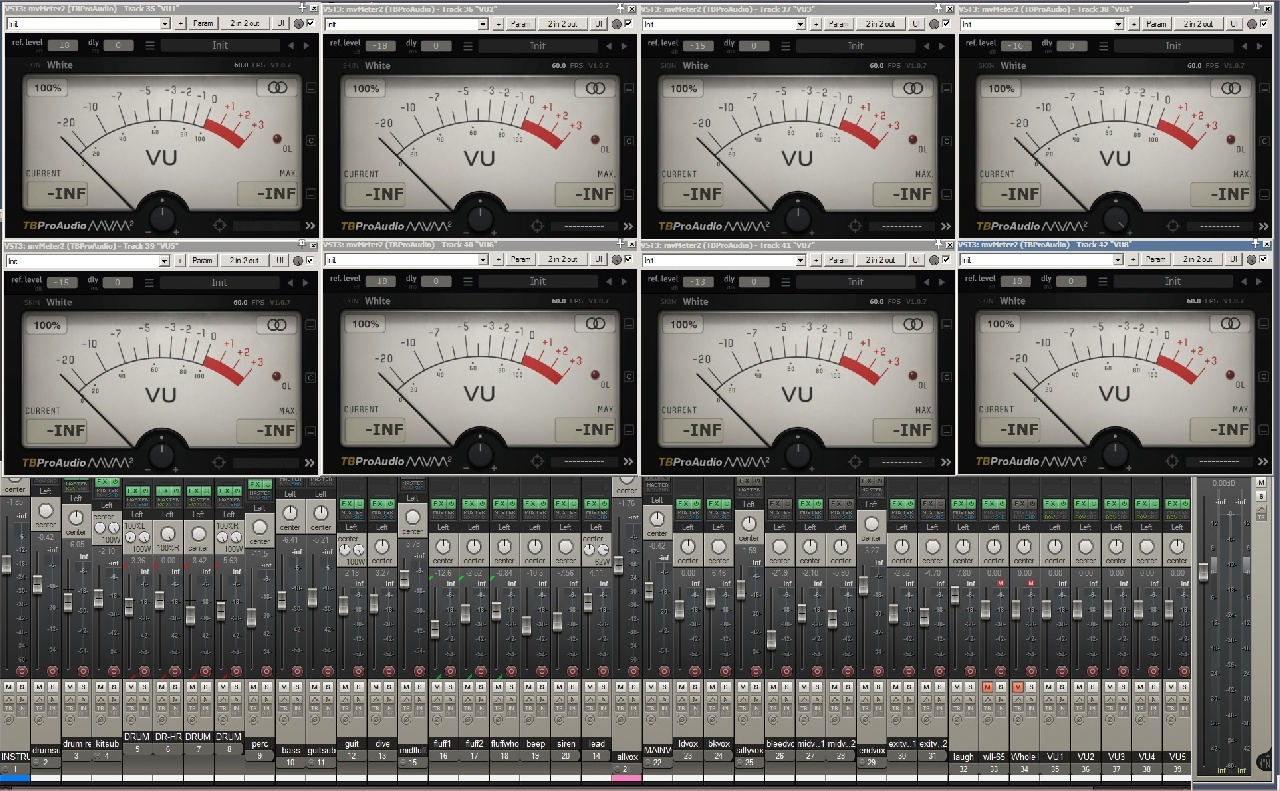Click stereo link icon in VU1 meter
Screen dimensions: 1280x791
[x=277, y=88]
